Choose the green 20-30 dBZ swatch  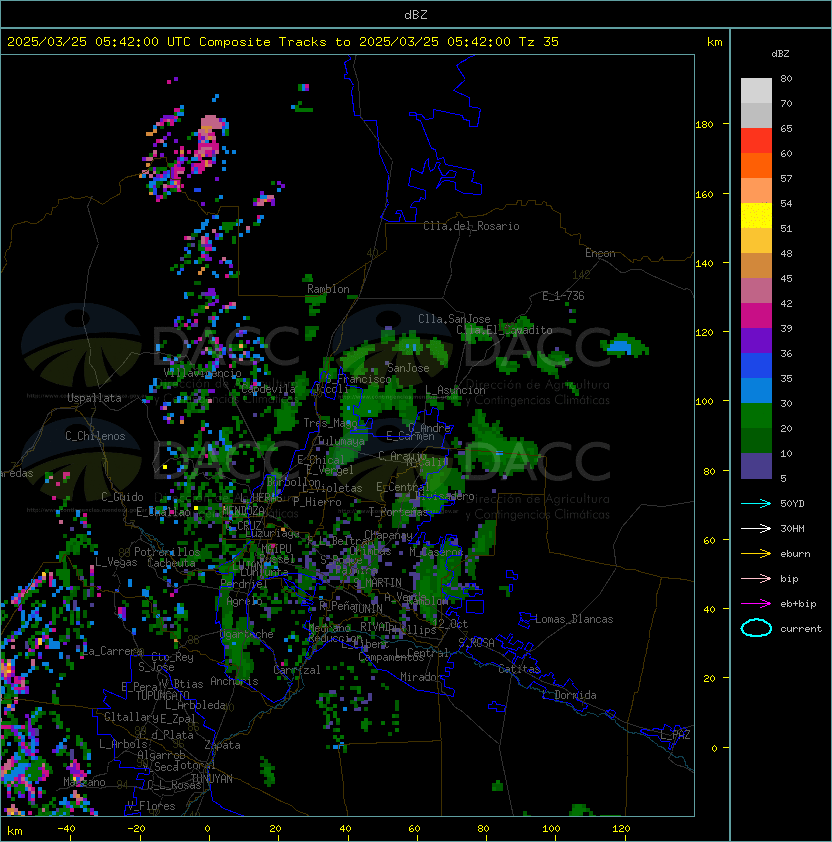point(756,416)
